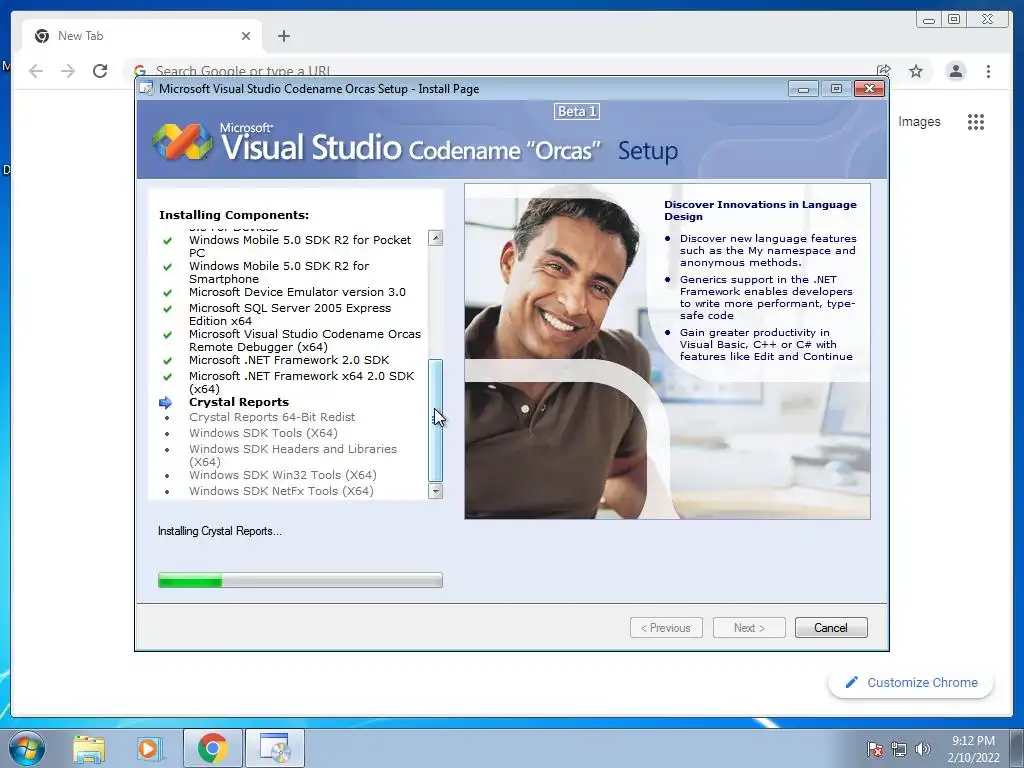Viewport: 1024px width, 768px height.
Task: Click the share page icon in Chrome
Action: point(884,71)
